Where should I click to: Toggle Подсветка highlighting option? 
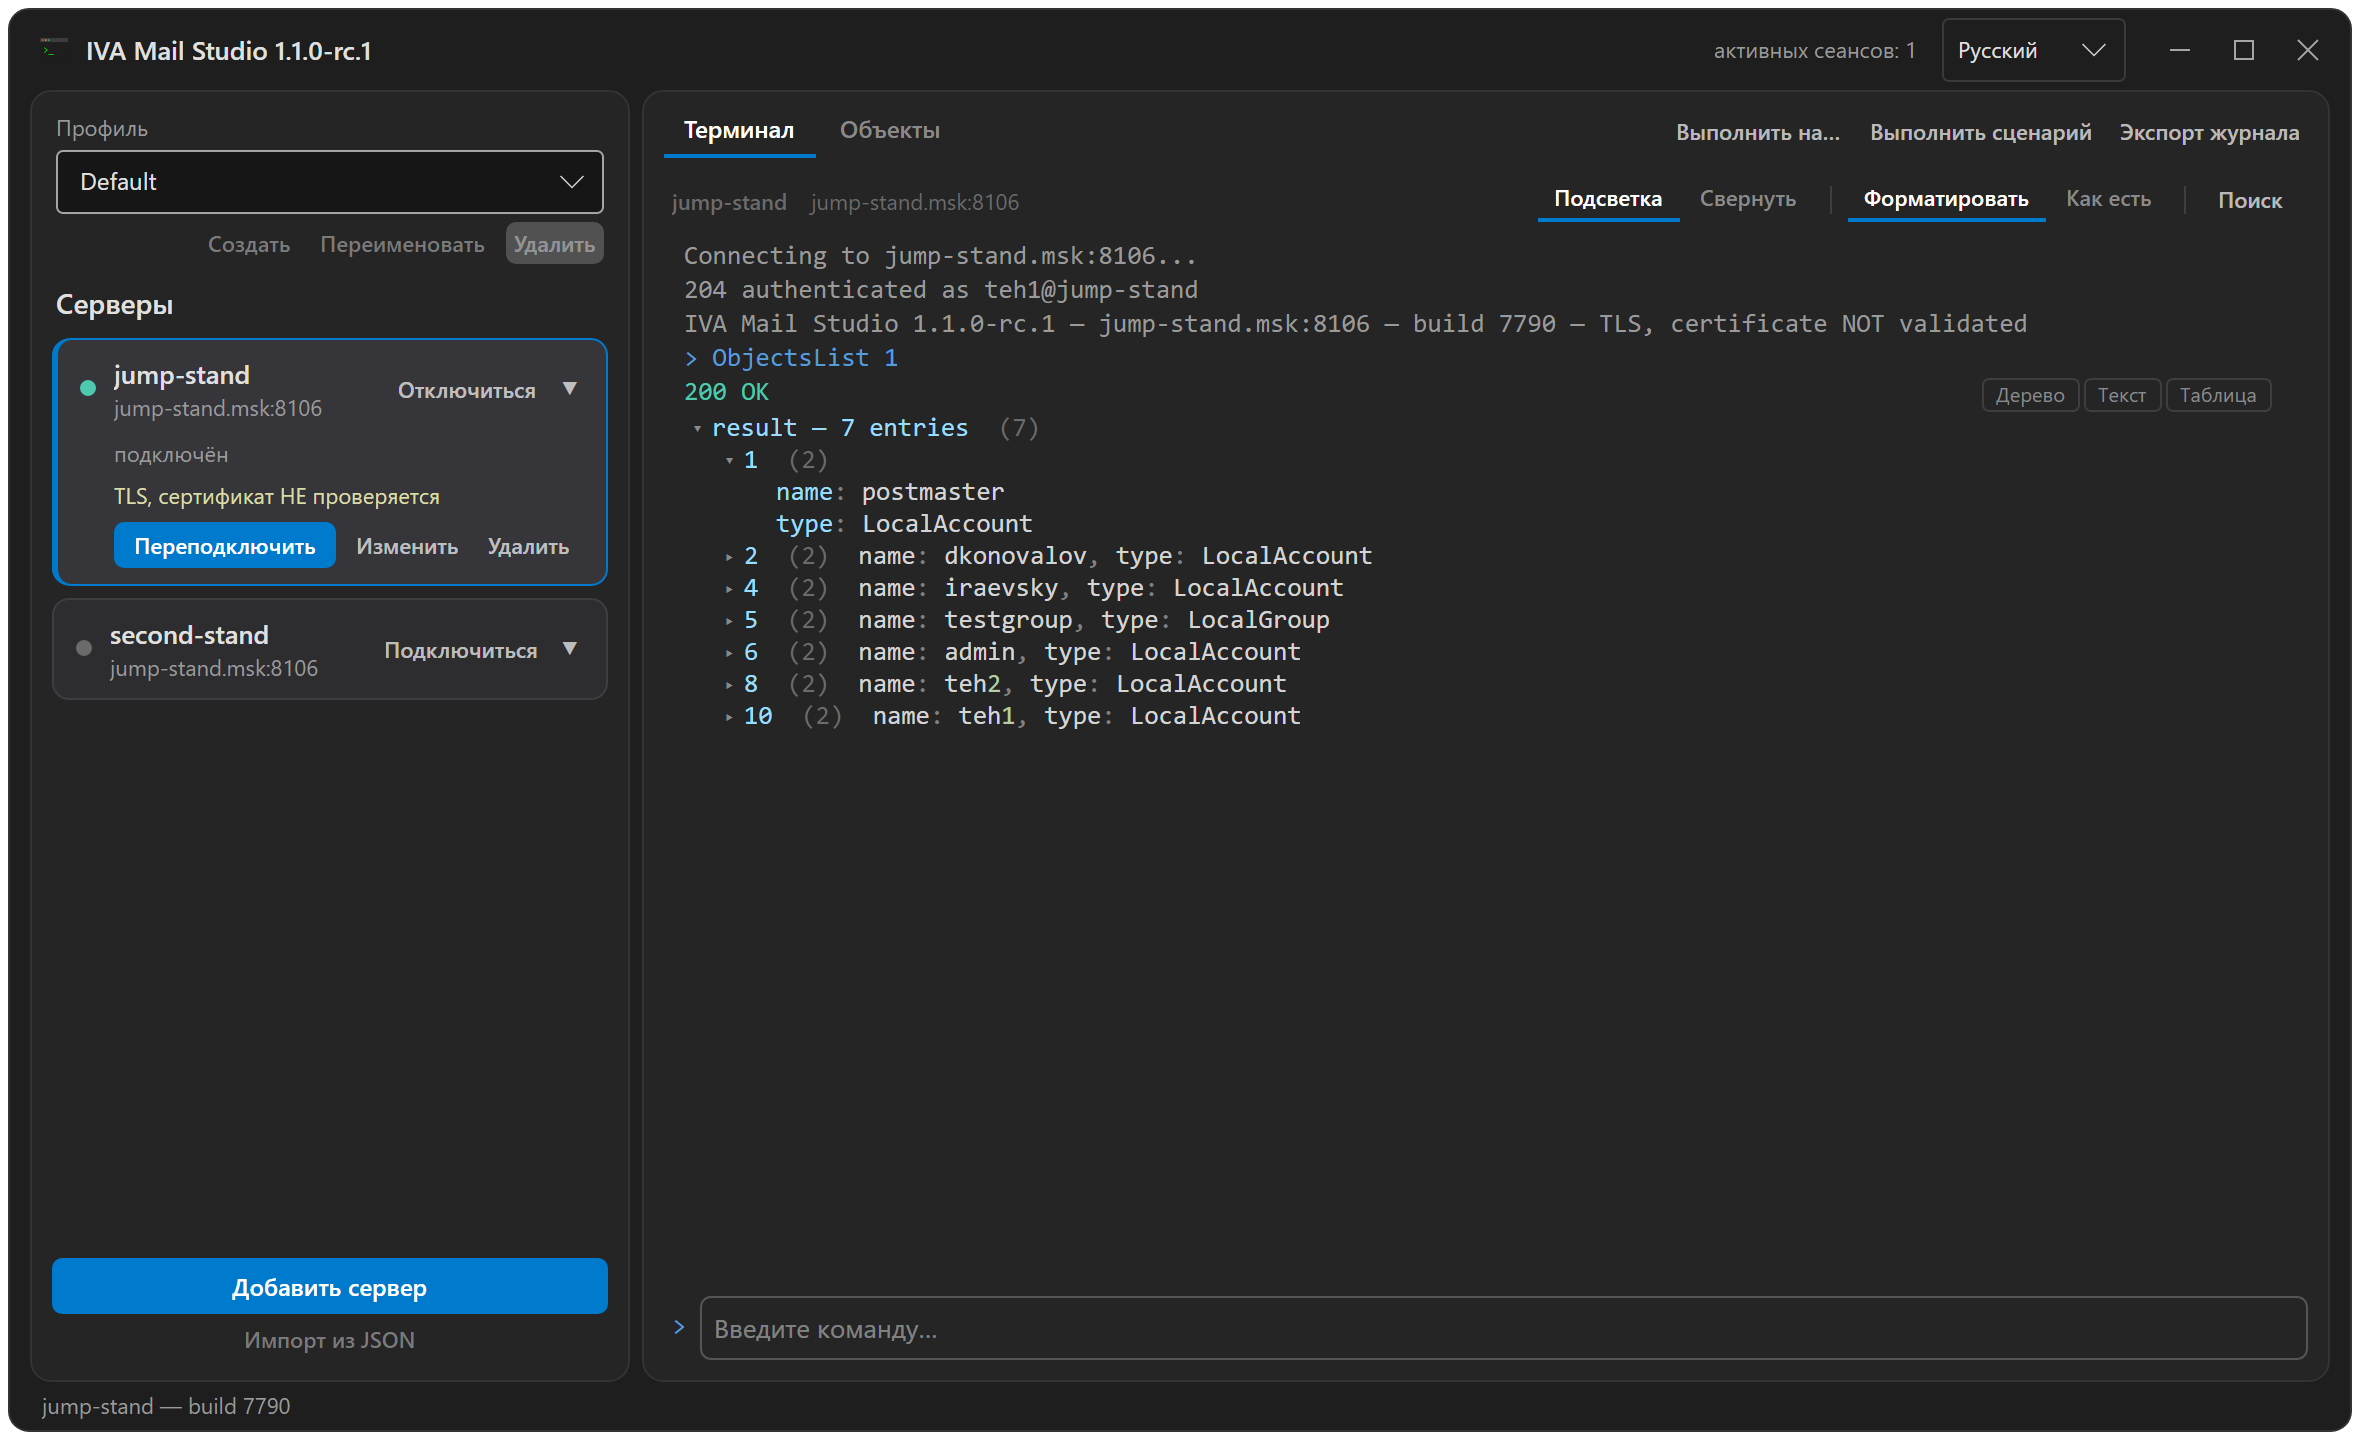point(1608,199)
